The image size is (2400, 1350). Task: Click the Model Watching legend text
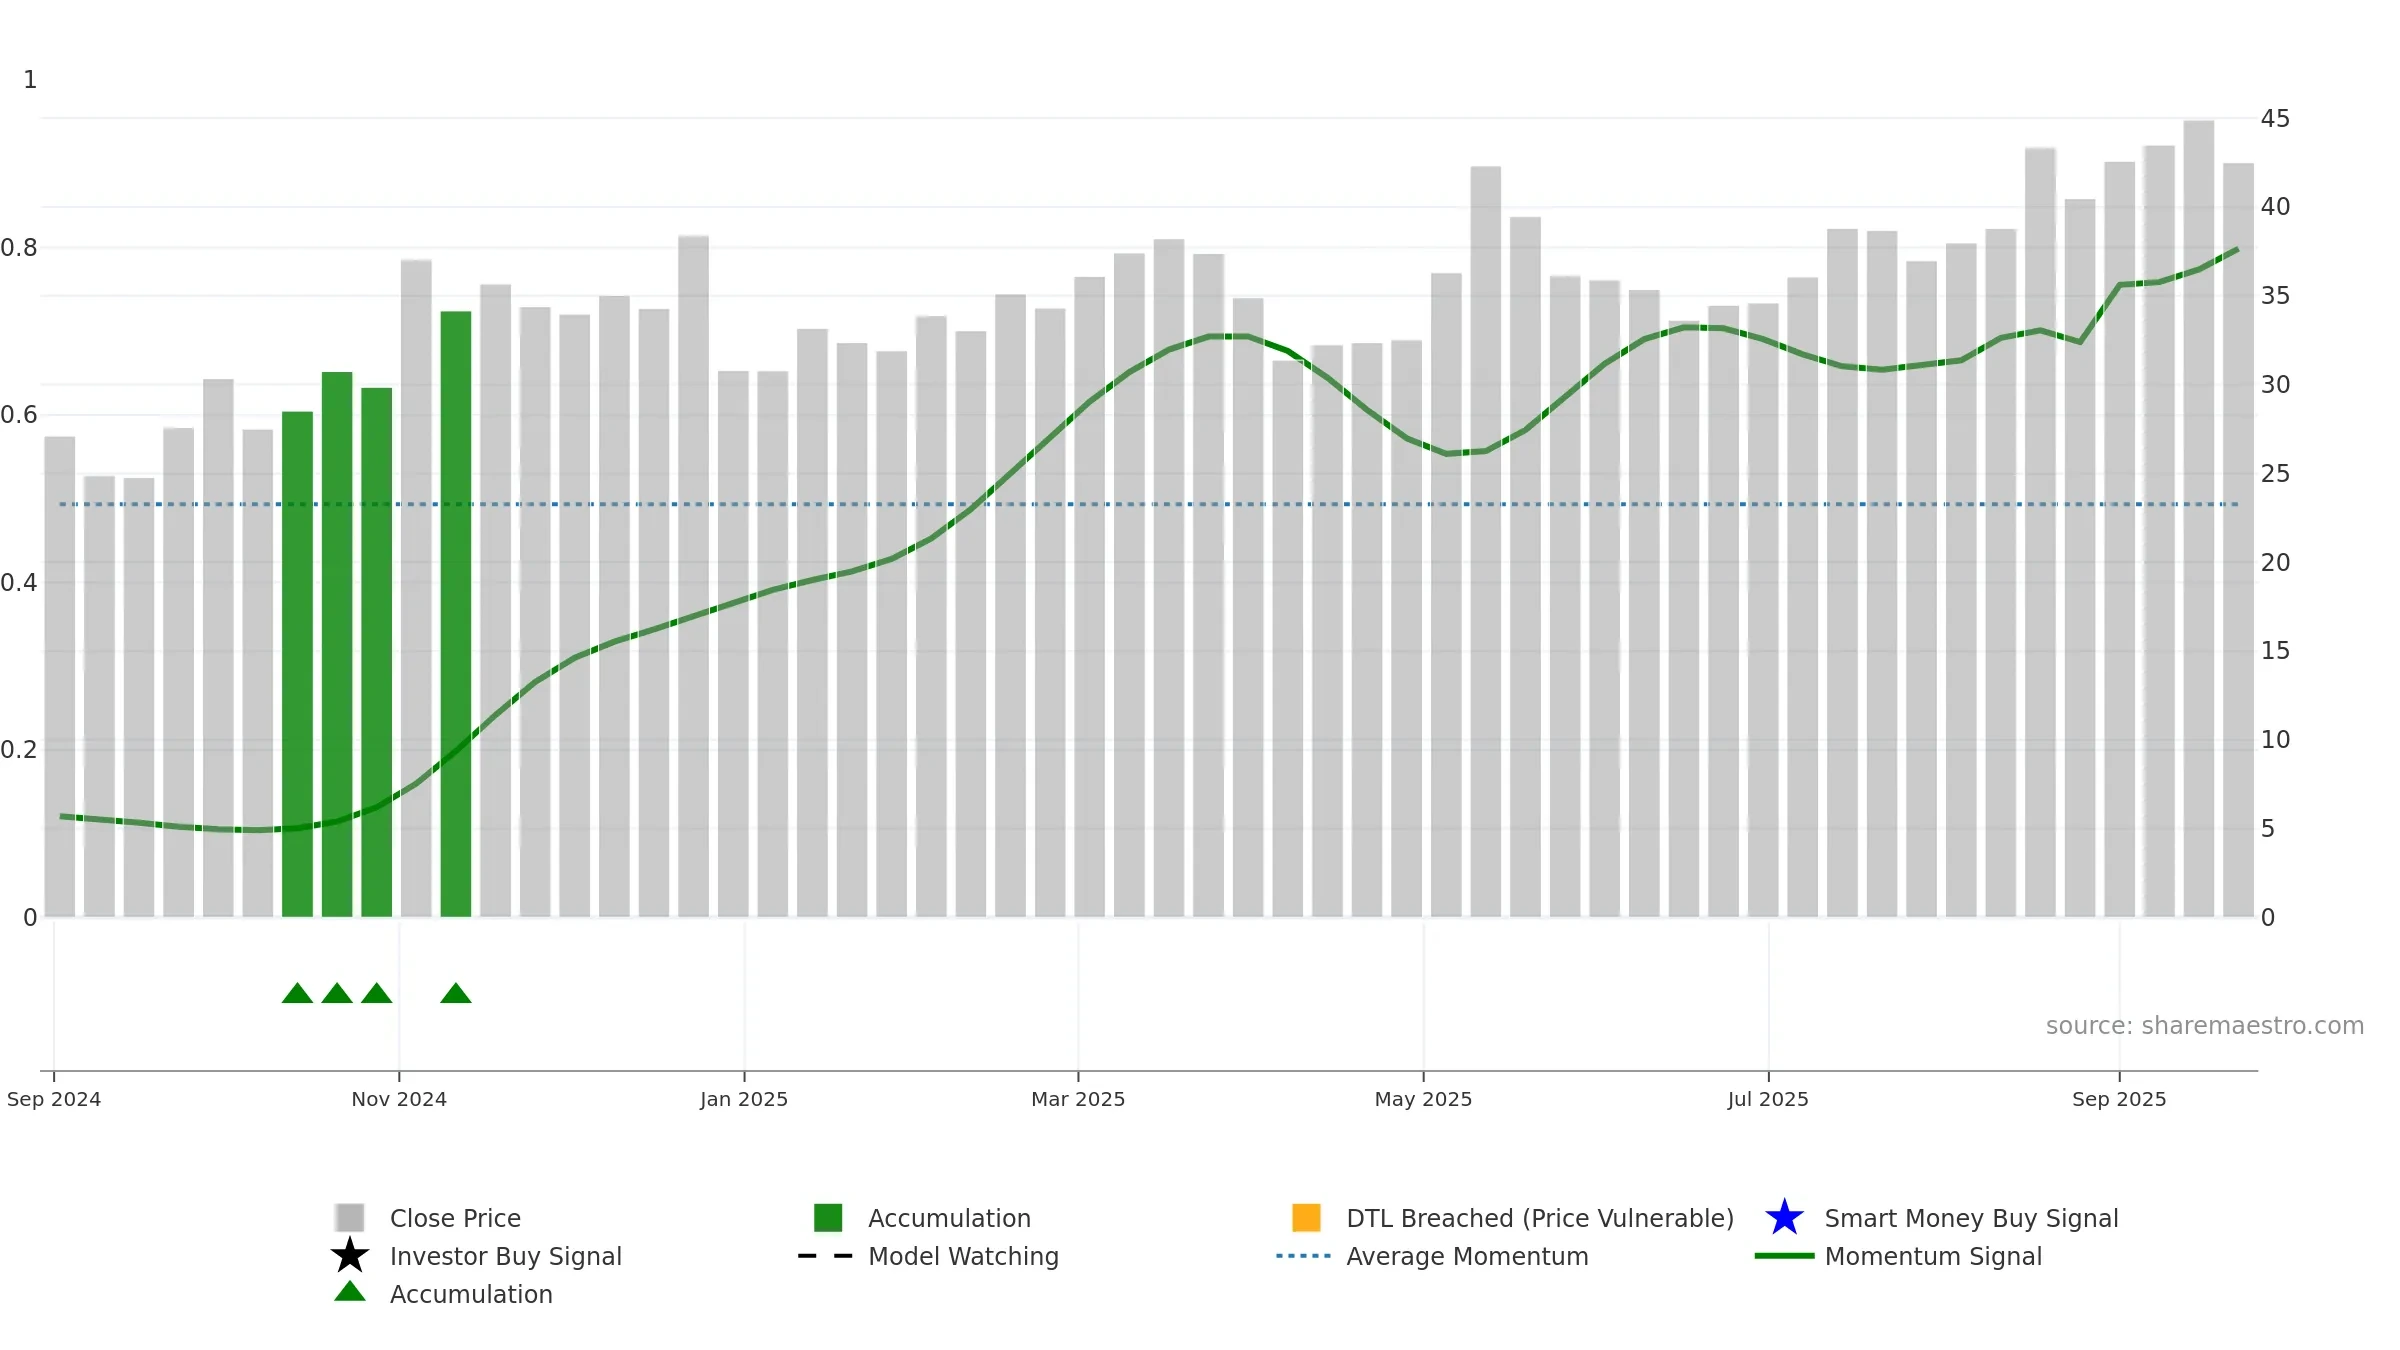[x=963, y=1256]
